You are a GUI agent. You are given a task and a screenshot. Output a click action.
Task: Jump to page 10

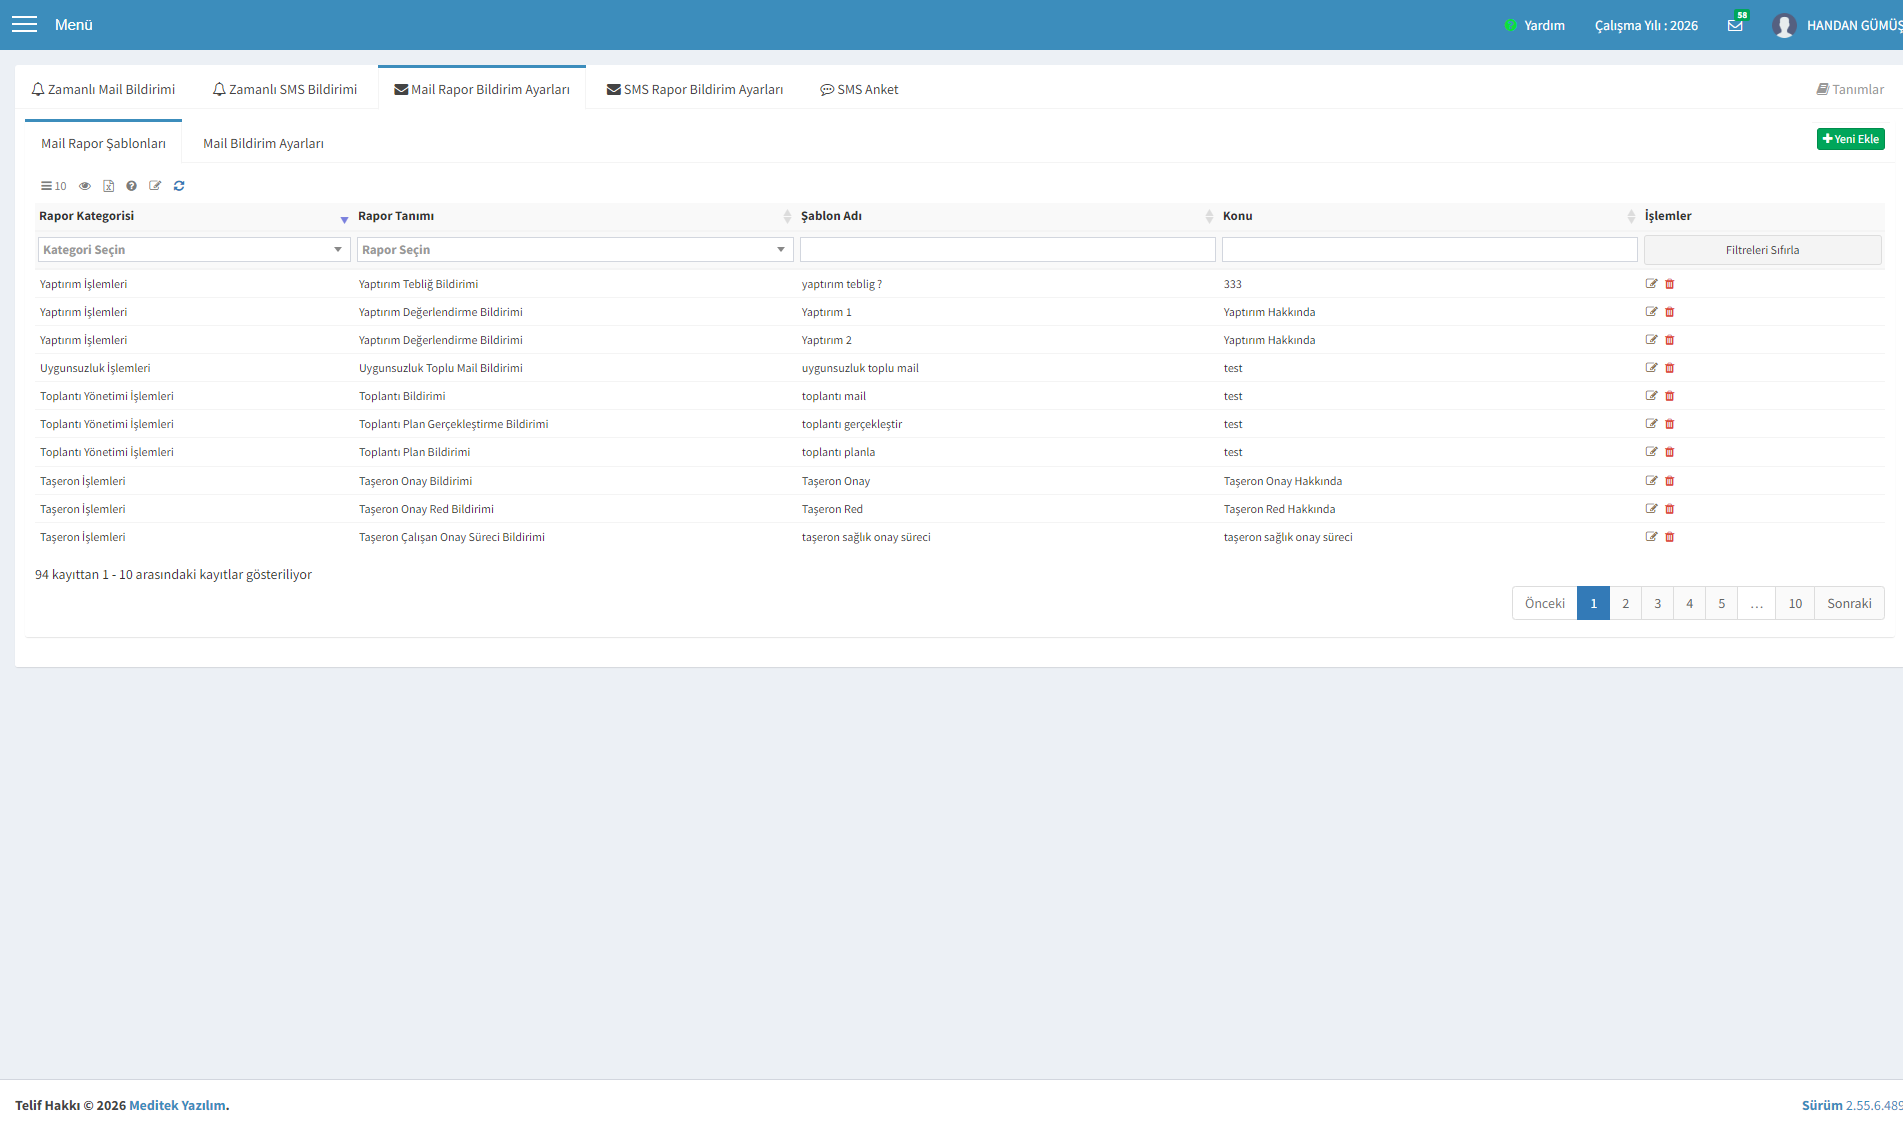[1795, 603]
